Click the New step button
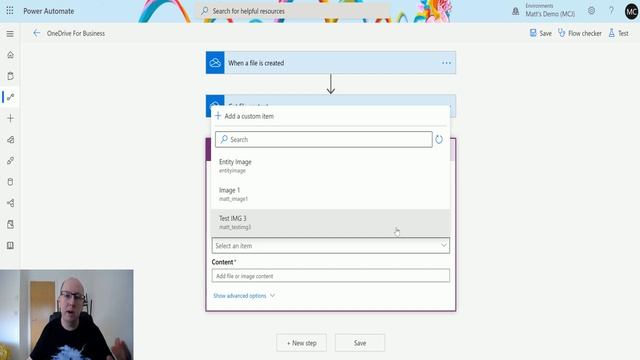This screenshot has height=360, width=640. [x=302, y=343]
